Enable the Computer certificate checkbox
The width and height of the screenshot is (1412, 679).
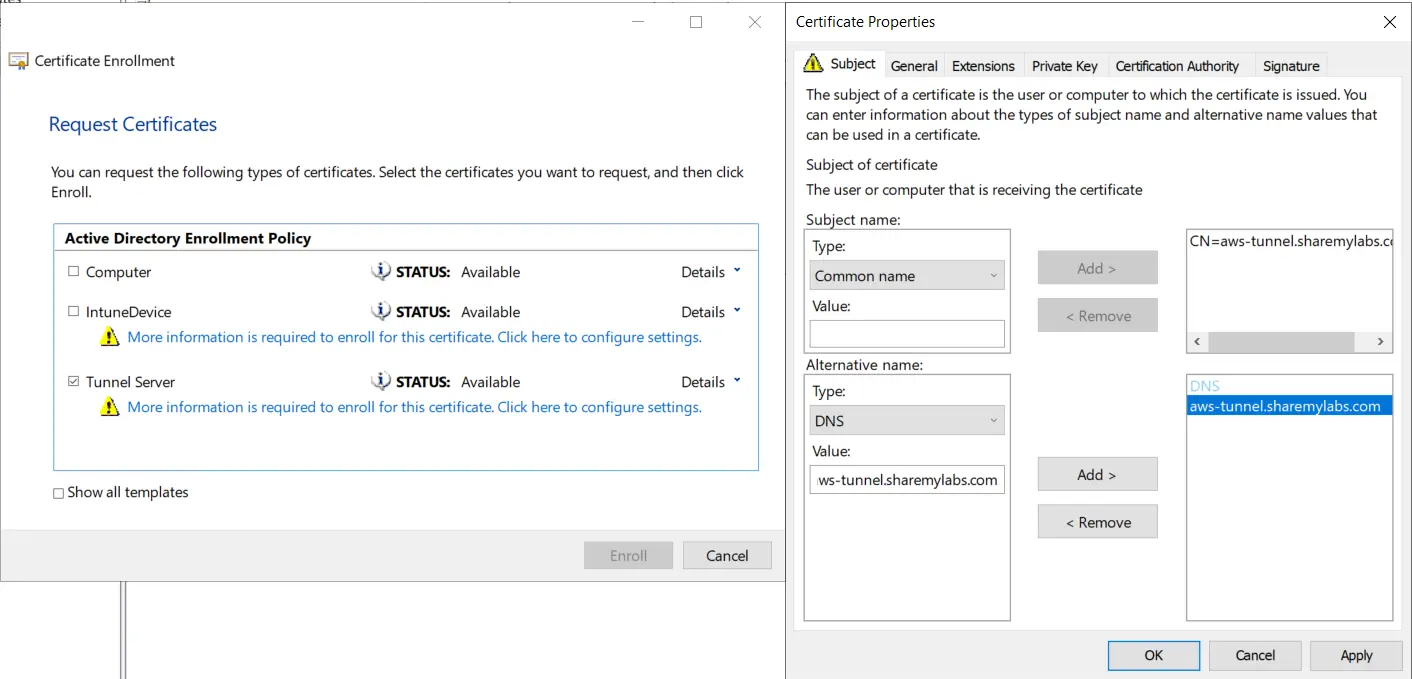pyautogui.click(x=73, y=272)
